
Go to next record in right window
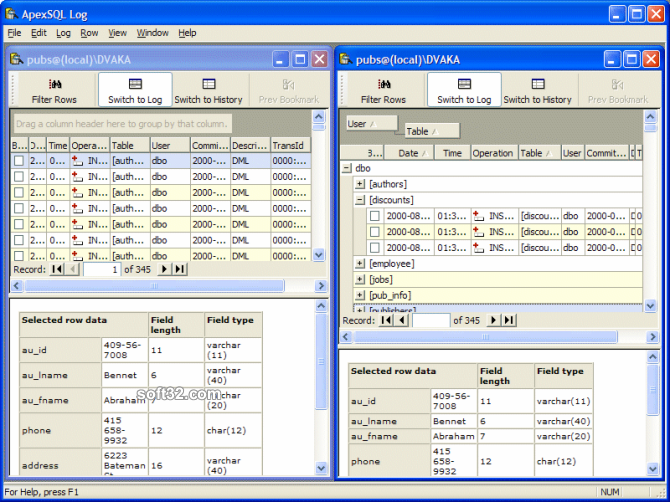pos(494,320)
